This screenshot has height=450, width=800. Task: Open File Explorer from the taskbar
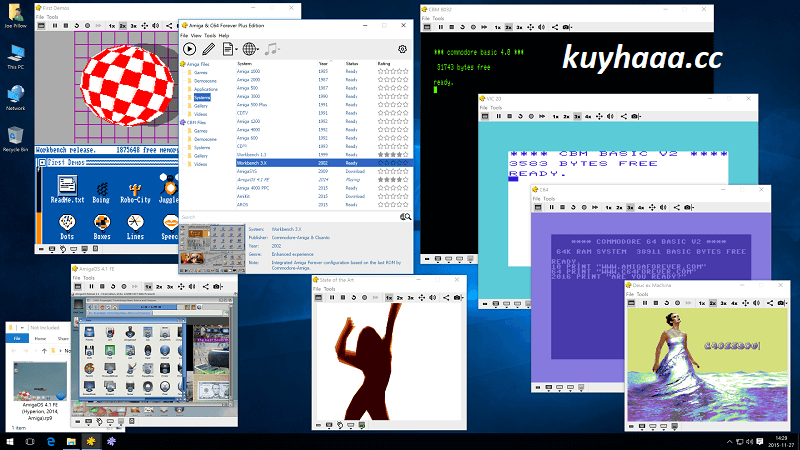coord(71,441)
